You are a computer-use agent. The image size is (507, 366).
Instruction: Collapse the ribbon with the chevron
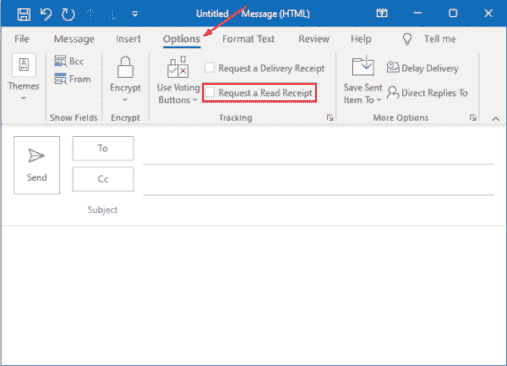point(496,119)
